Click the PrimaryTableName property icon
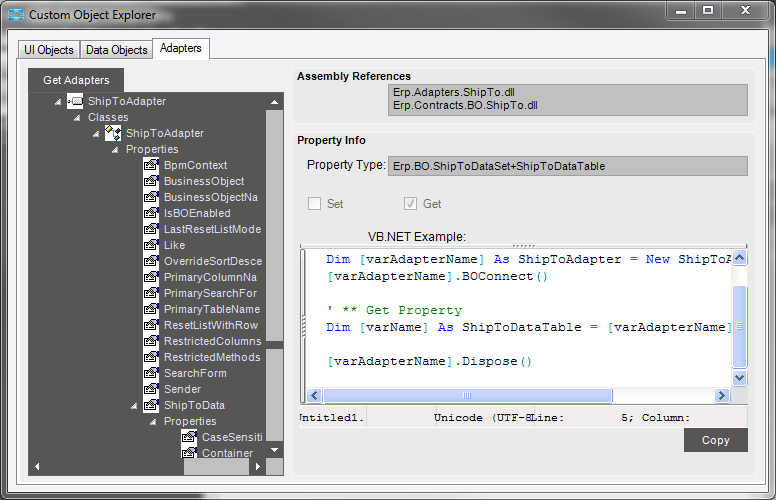Image resolution: width=776 pixels, height=500 pixels. [x=151, y=309]
